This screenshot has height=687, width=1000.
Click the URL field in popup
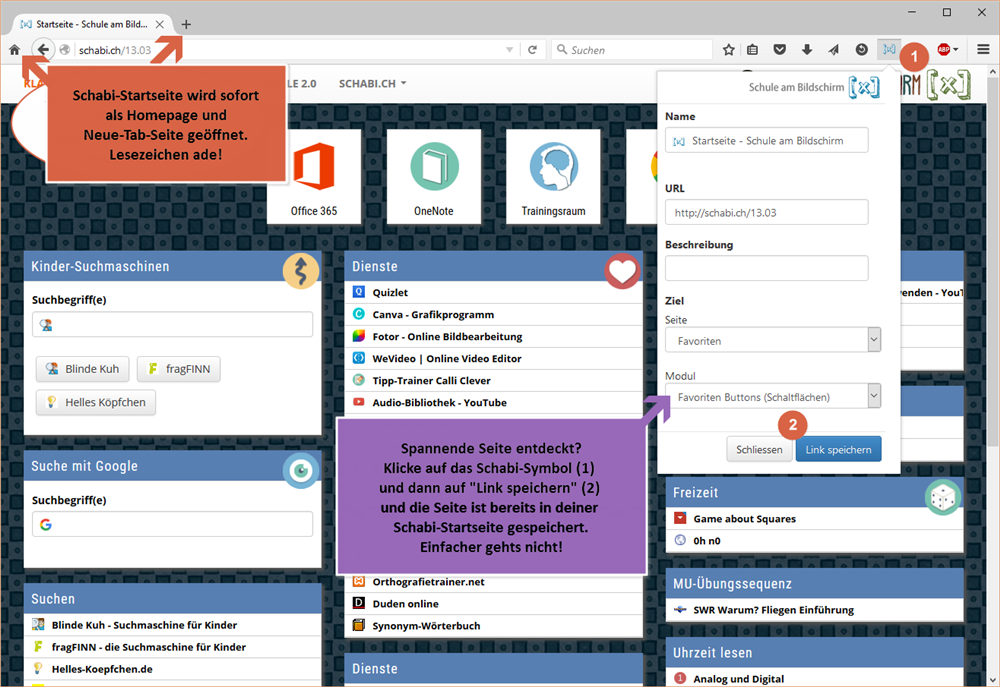coord(766,212)
